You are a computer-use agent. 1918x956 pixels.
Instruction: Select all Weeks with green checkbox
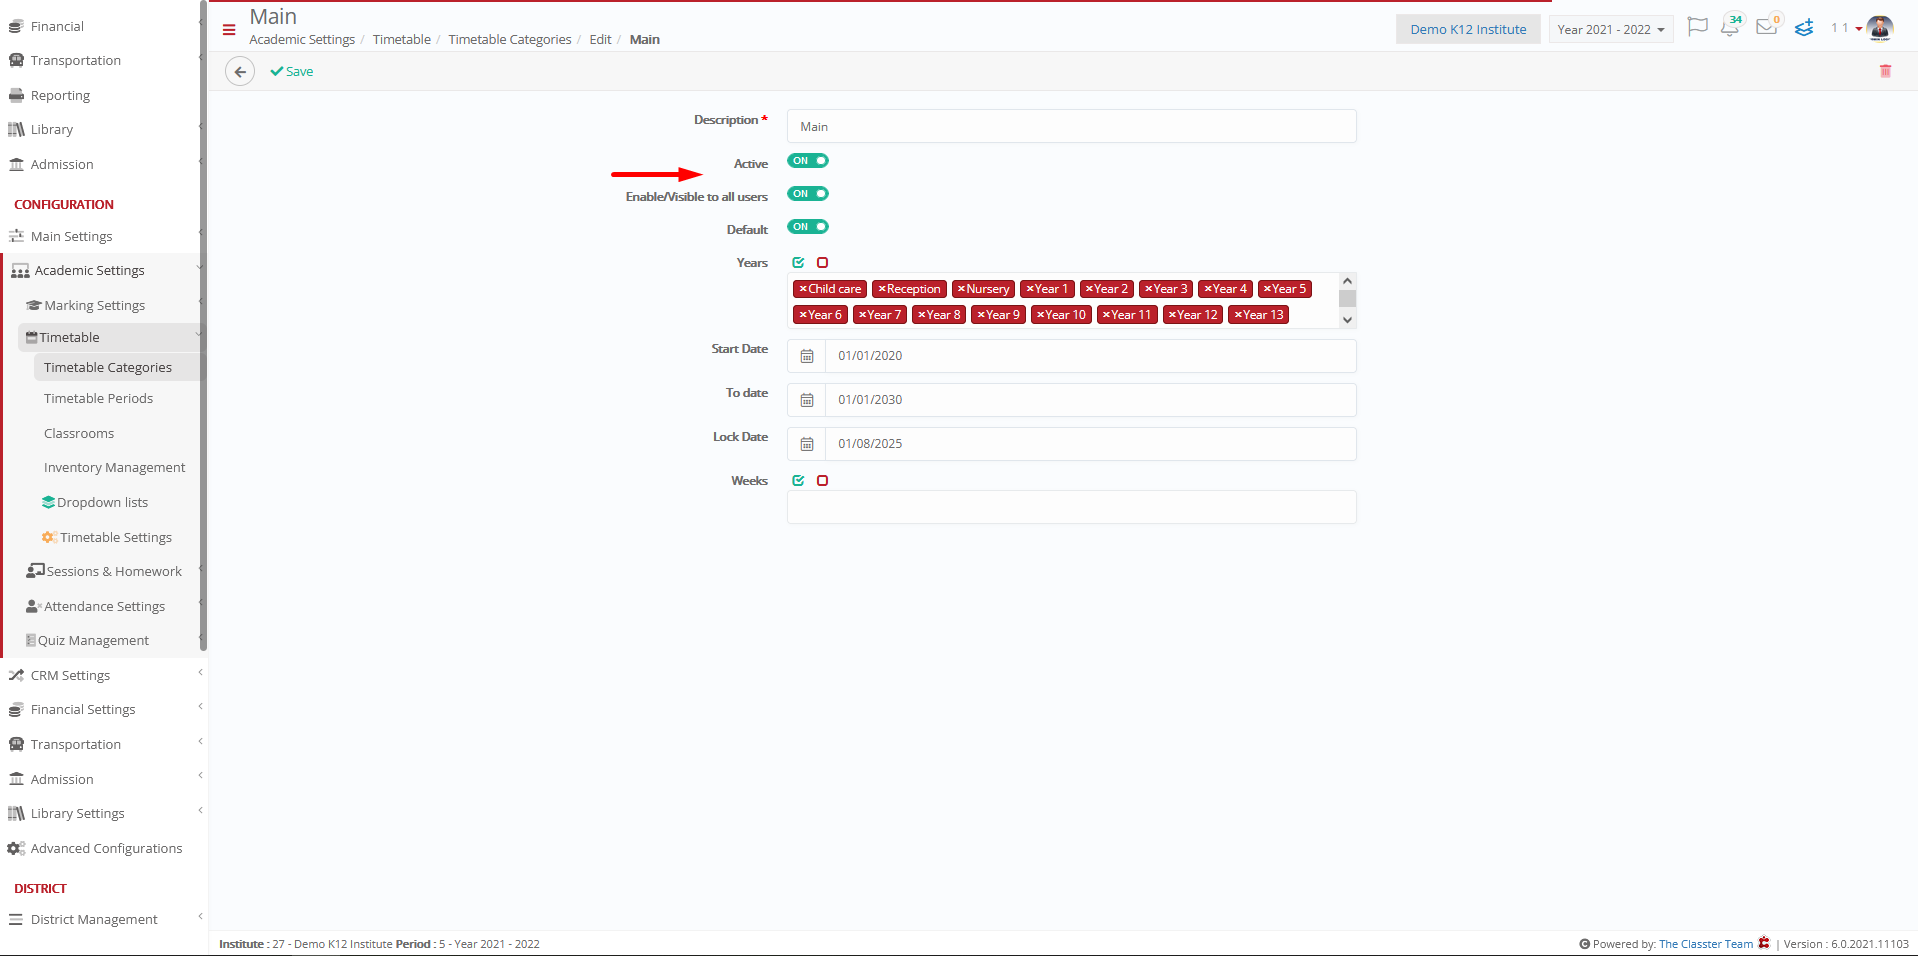pos(798,481)
